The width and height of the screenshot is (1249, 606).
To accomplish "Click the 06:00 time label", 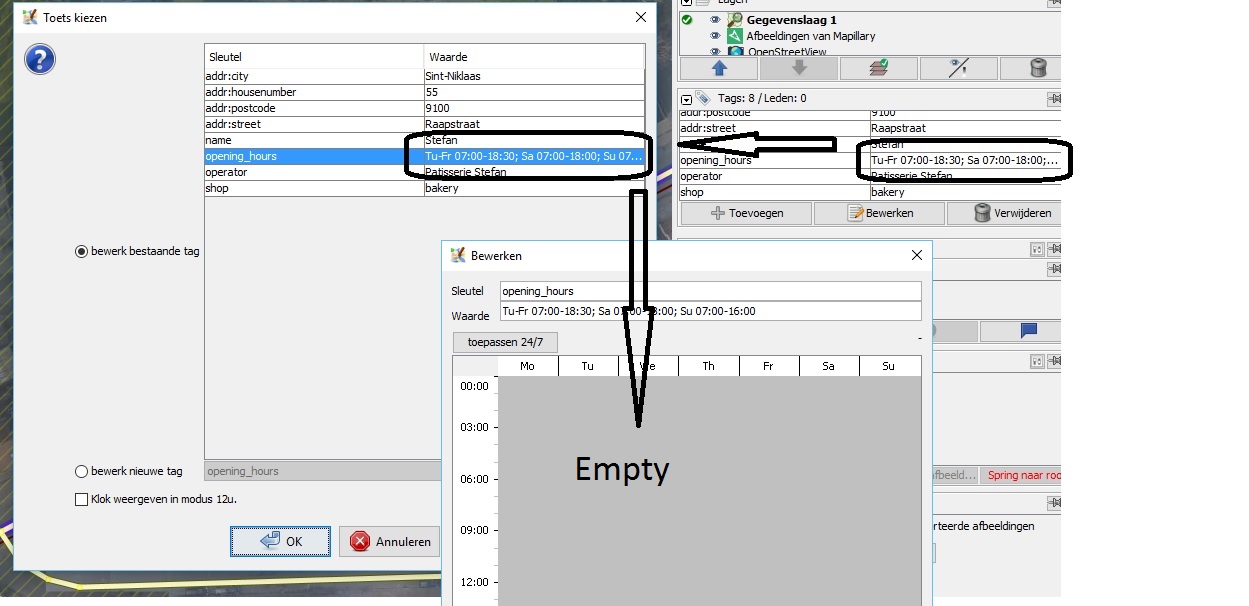I will coord(474,479).
